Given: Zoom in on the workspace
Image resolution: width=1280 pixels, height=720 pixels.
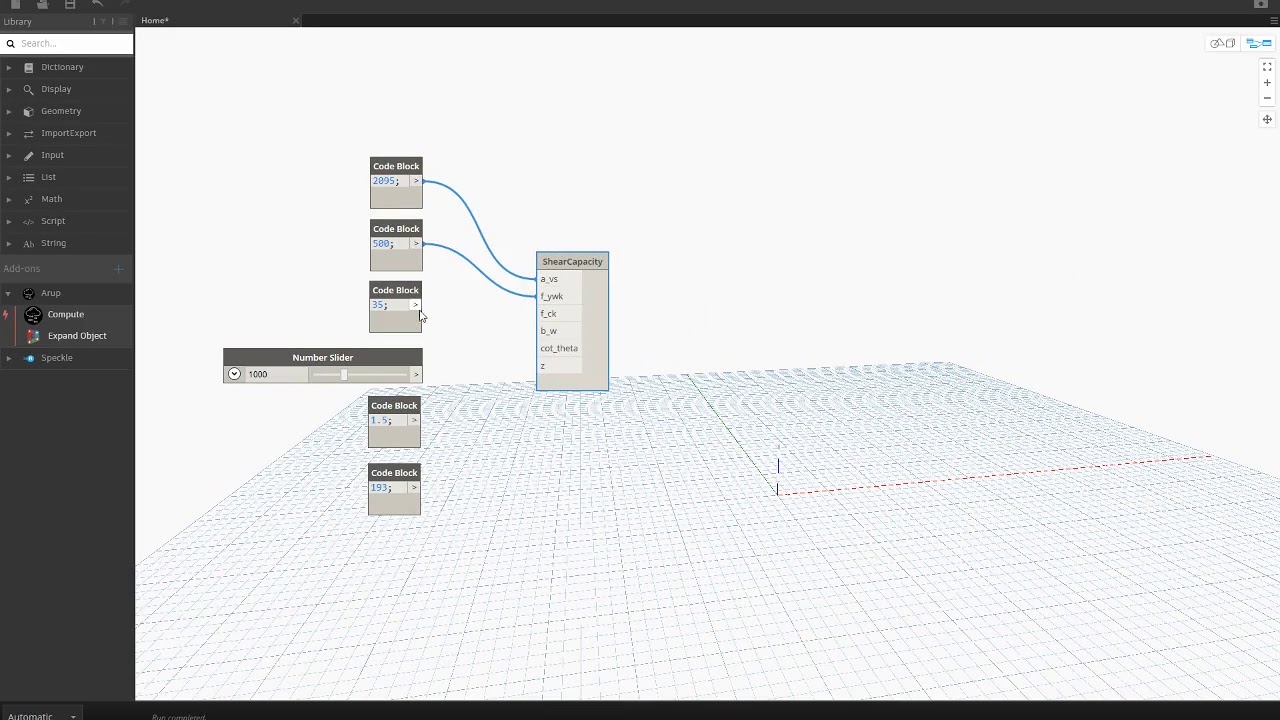Looking at the screenshot, I should point(1267,83).
